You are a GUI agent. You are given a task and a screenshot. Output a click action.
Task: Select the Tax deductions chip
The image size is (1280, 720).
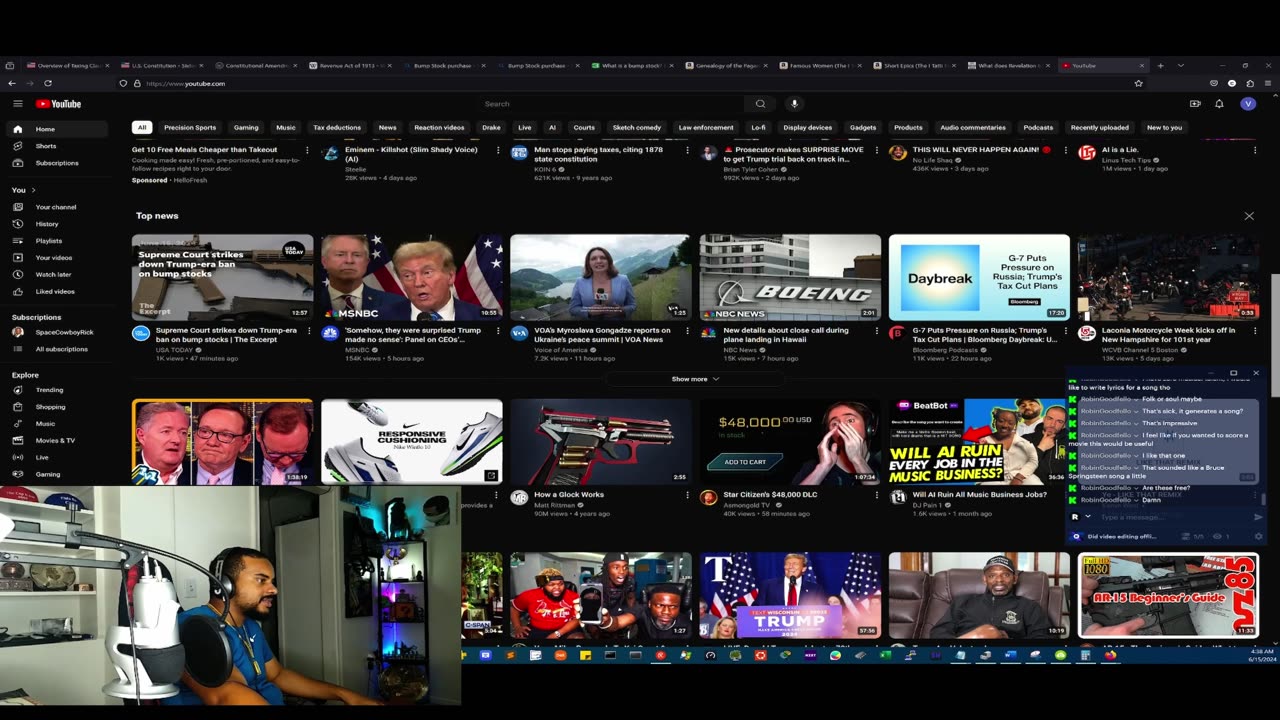[337, 127]
